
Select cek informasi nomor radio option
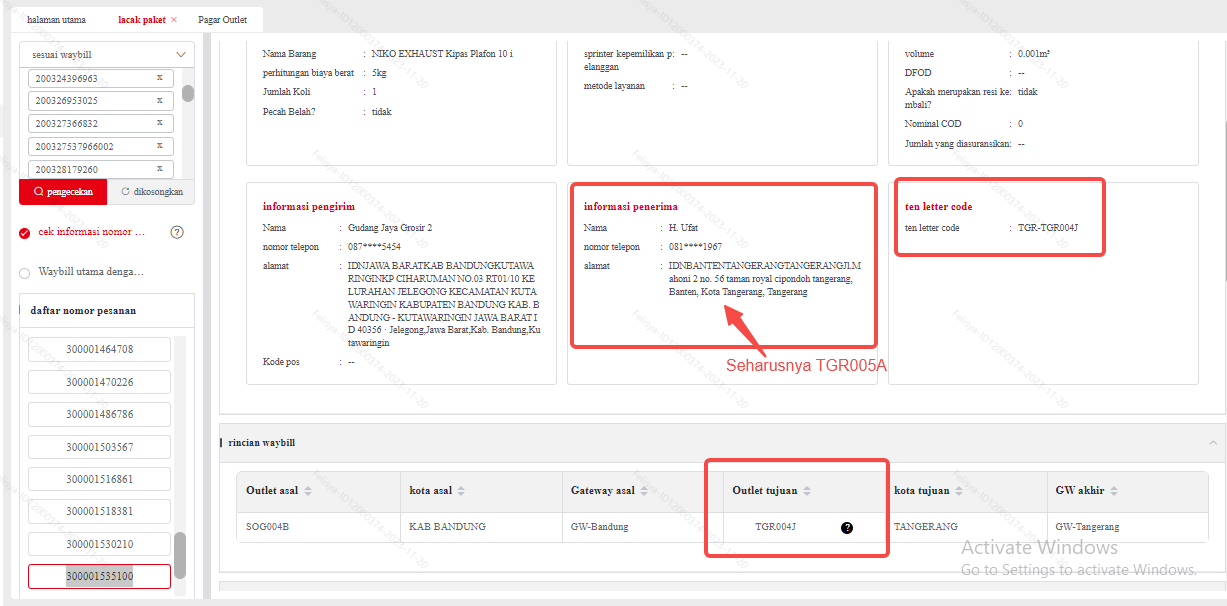point(25,233)
